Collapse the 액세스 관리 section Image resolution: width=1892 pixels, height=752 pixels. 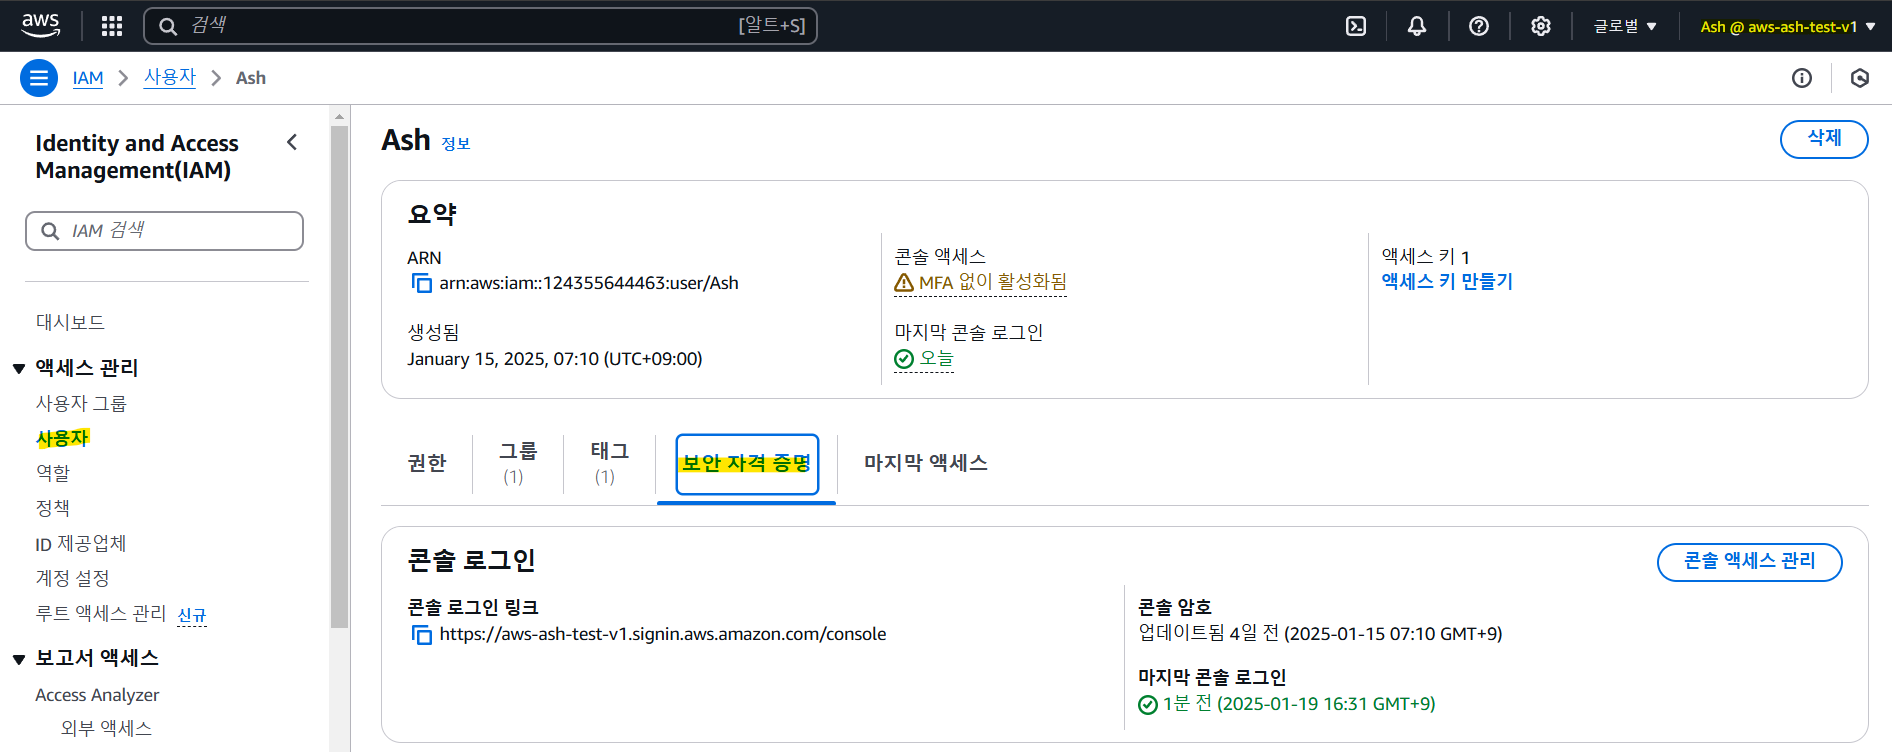18,369
